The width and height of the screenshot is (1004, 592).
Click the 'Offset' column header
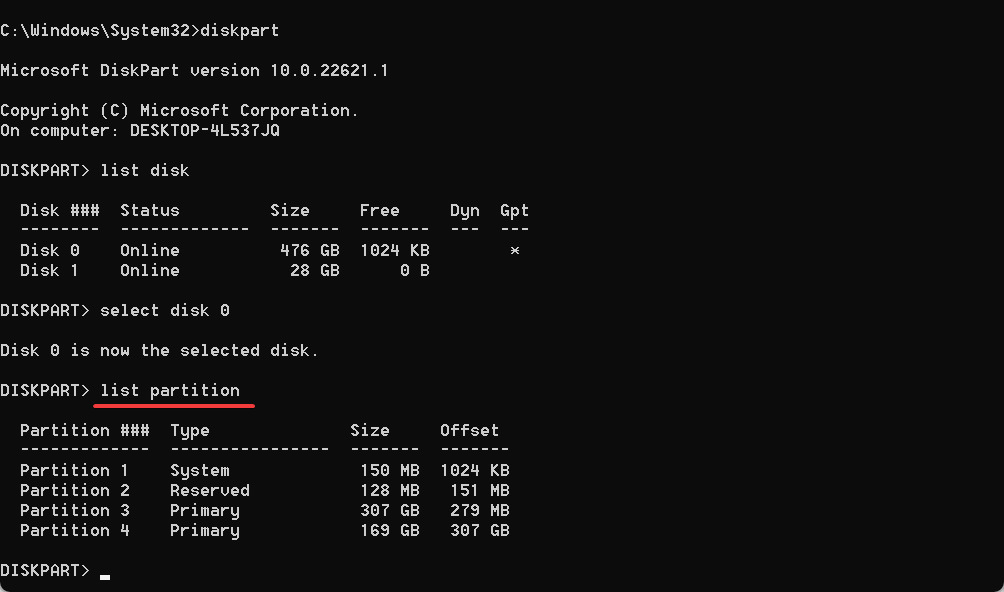[x=469, y=430]
